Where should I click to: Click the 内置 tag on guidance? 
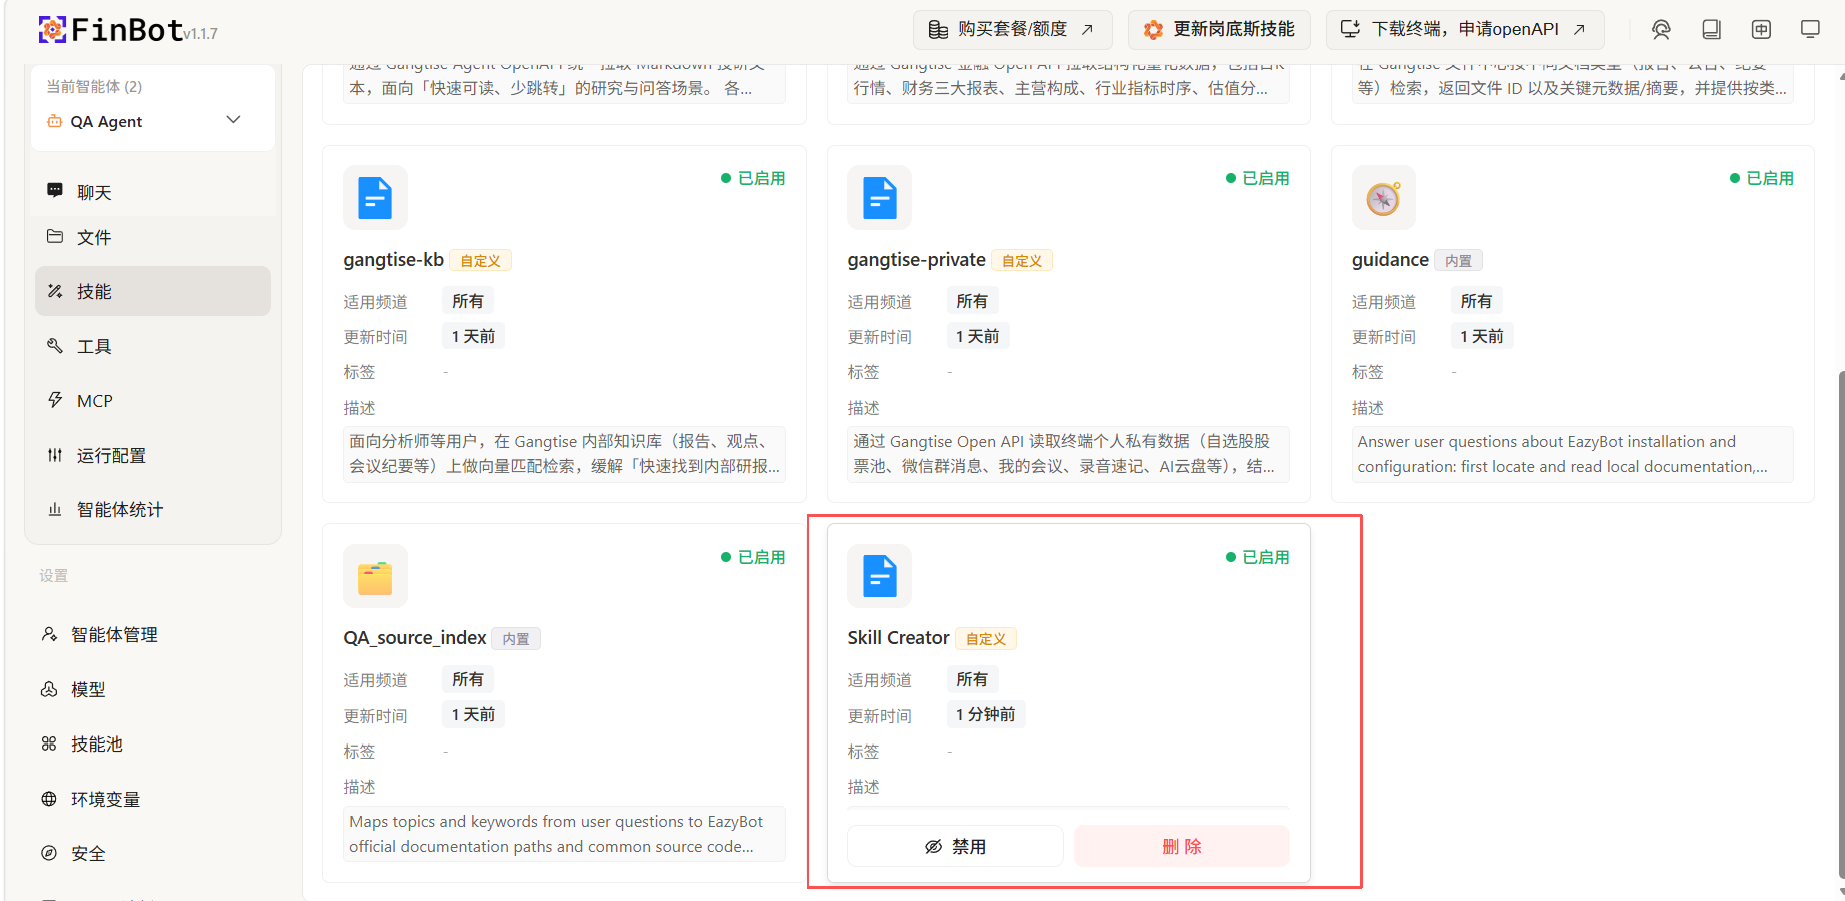click(1458, 261)
